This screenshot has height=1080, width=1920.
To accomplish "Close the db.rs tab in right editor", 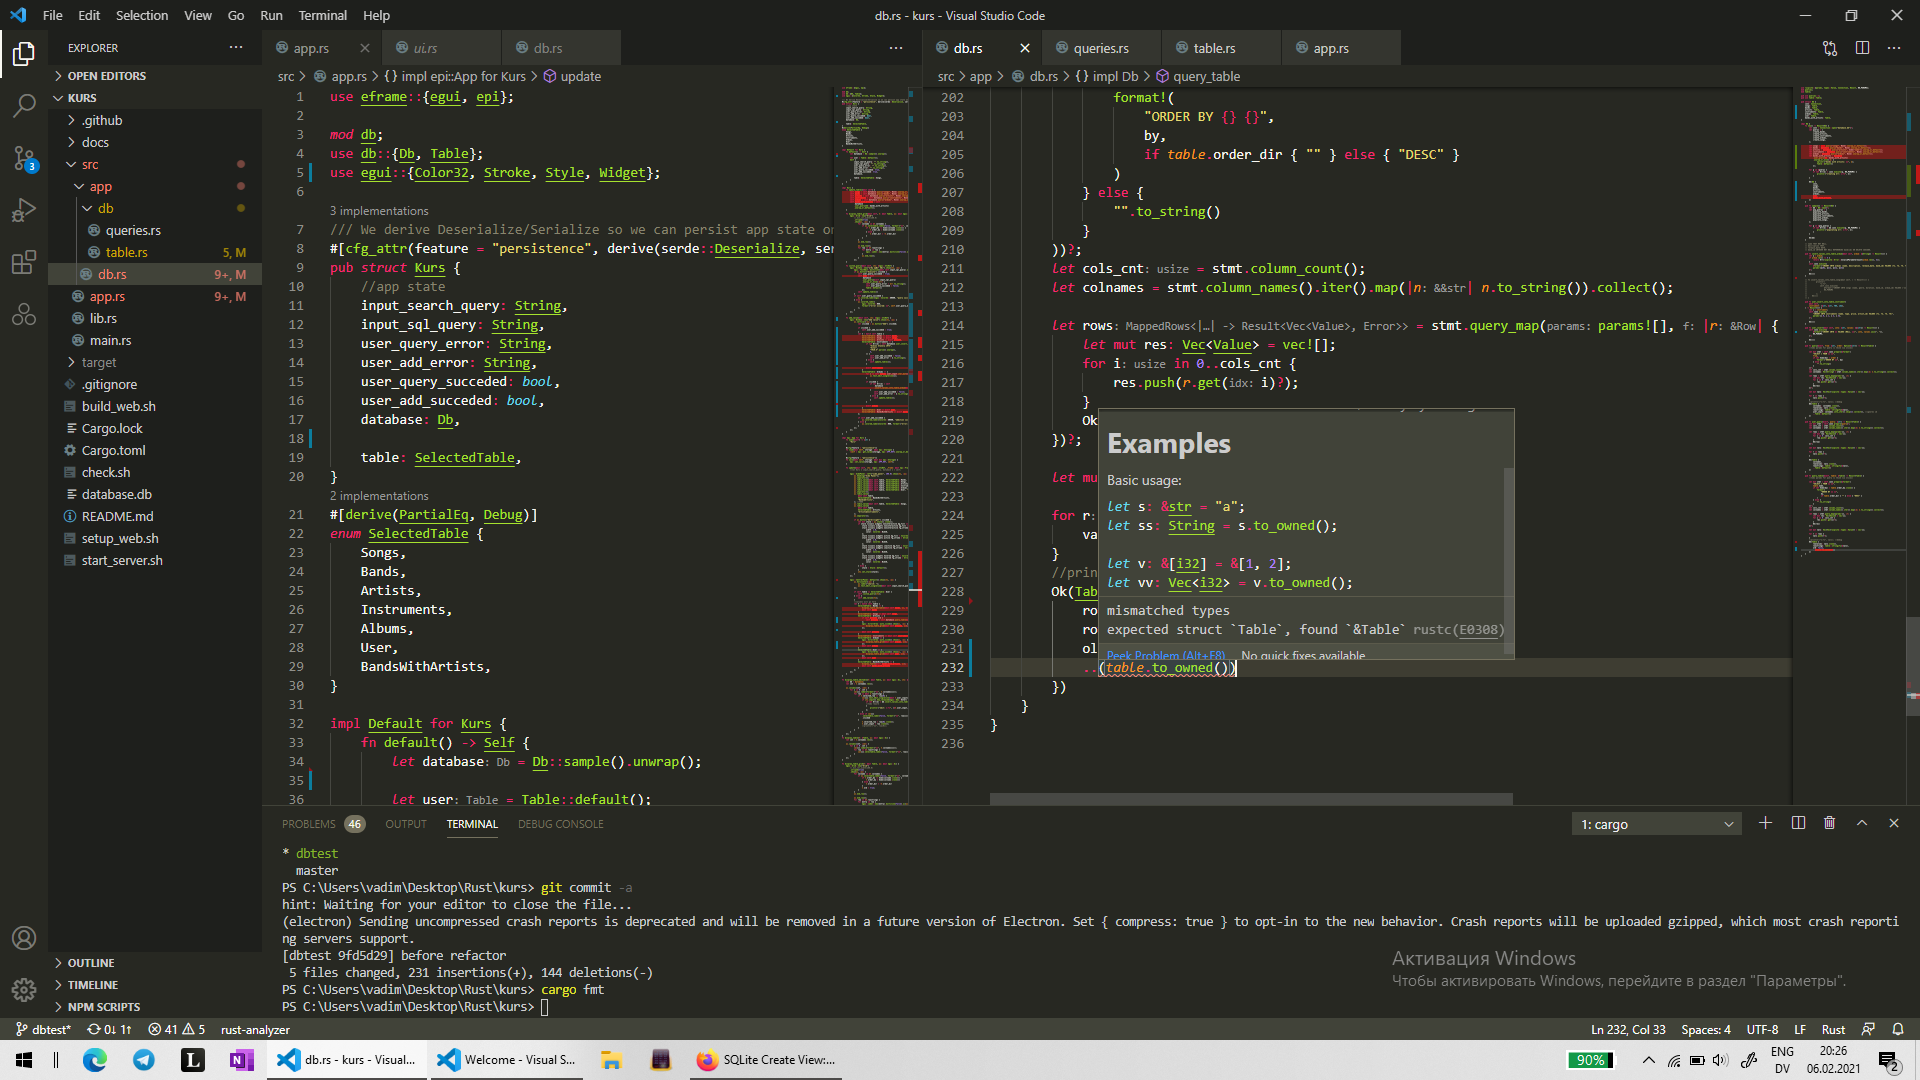I will coord(1025,48).
